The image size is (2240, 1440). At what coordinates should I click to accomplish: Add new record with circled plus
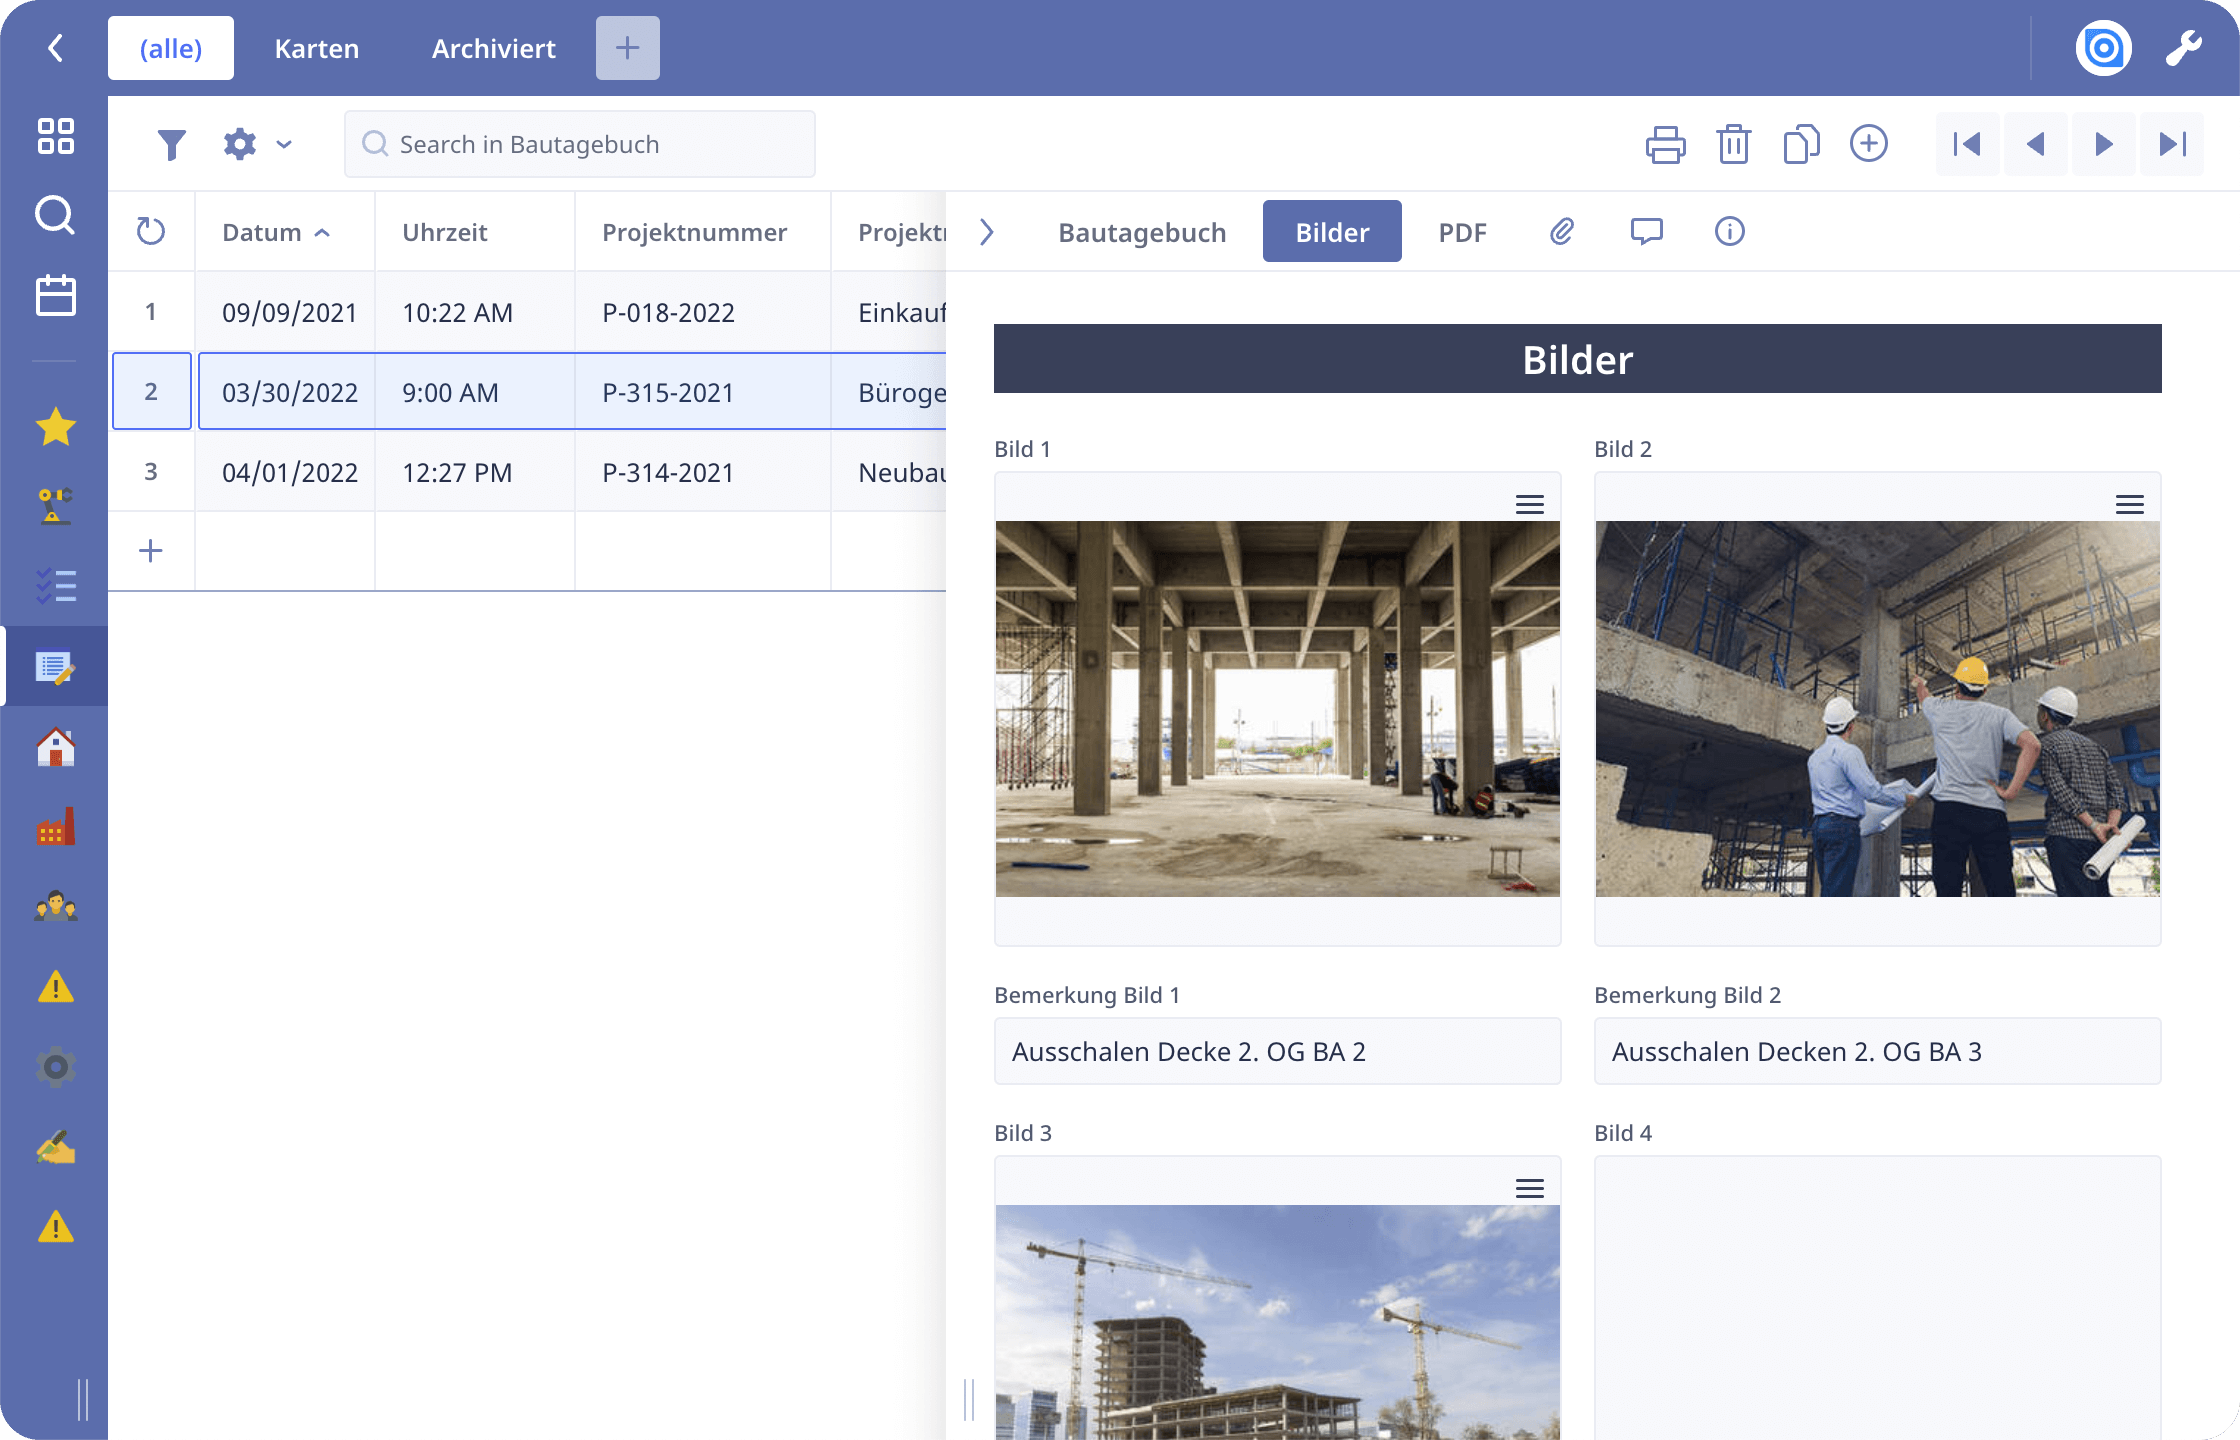pyautogui.click(x=1869, y=143)
